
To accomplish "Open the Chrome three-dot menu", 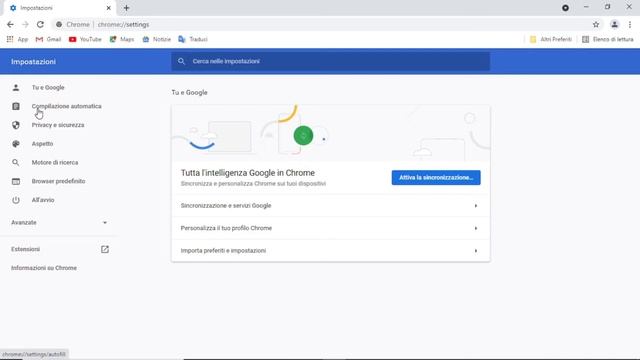I will pyautogui.click(x=630, y=24).
